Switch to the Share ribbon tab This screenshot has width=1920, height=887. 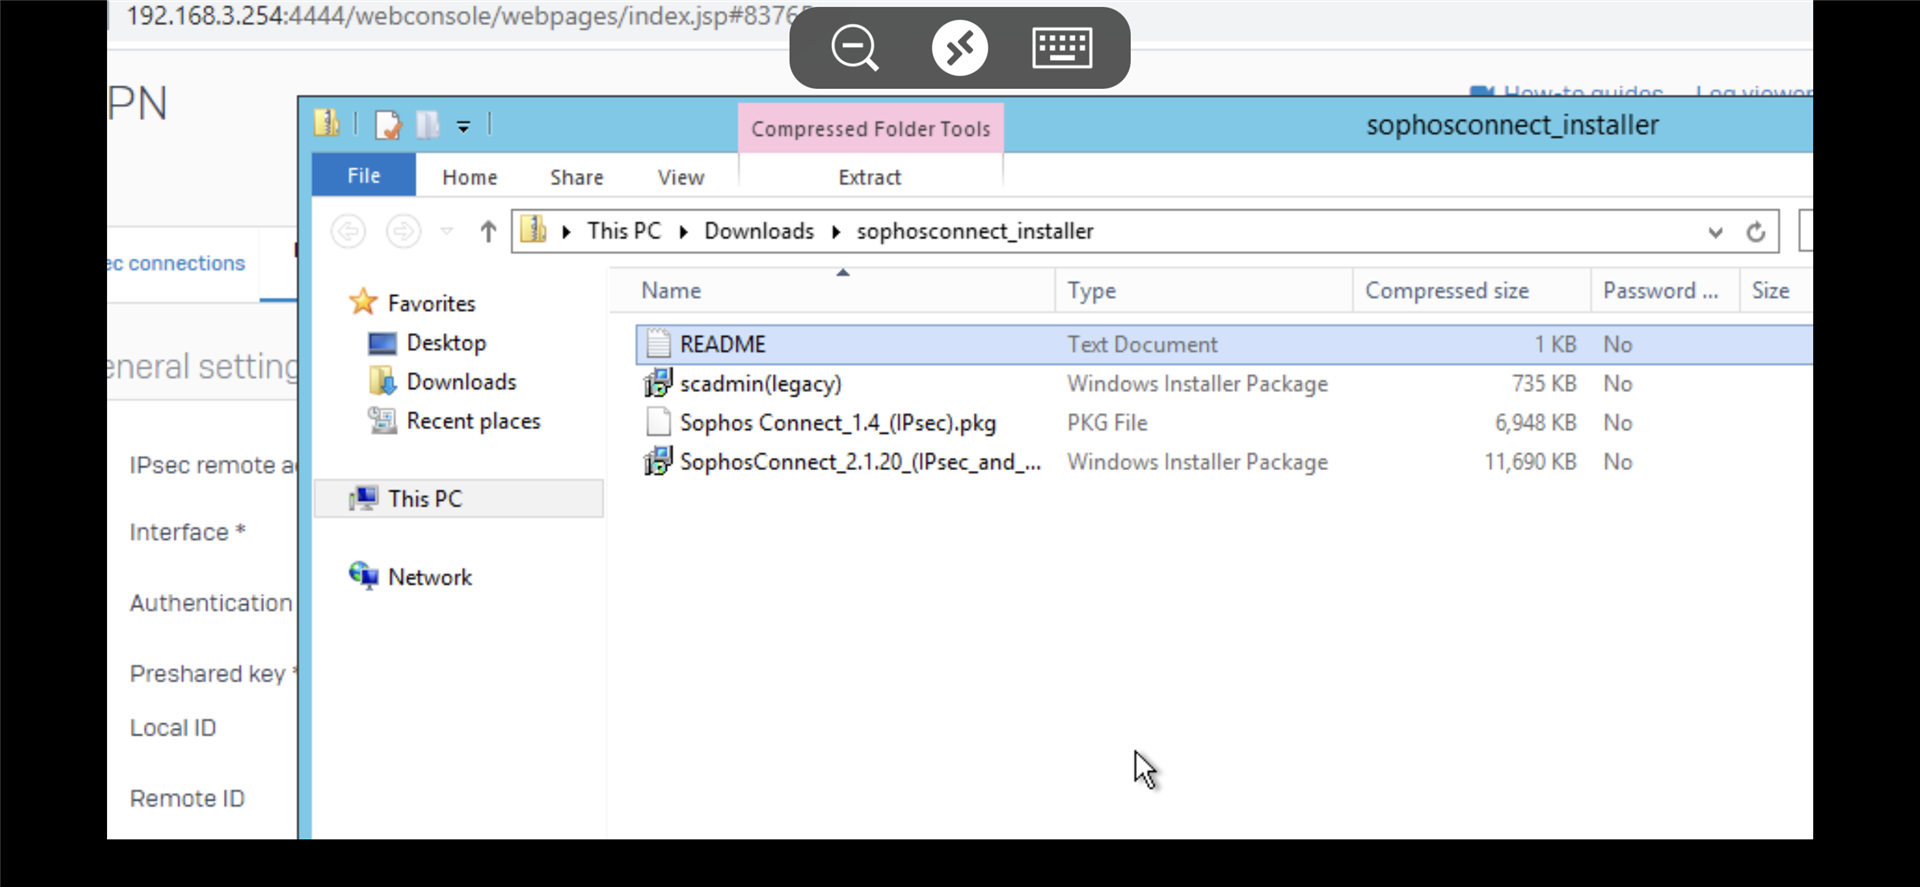[577, 177]
